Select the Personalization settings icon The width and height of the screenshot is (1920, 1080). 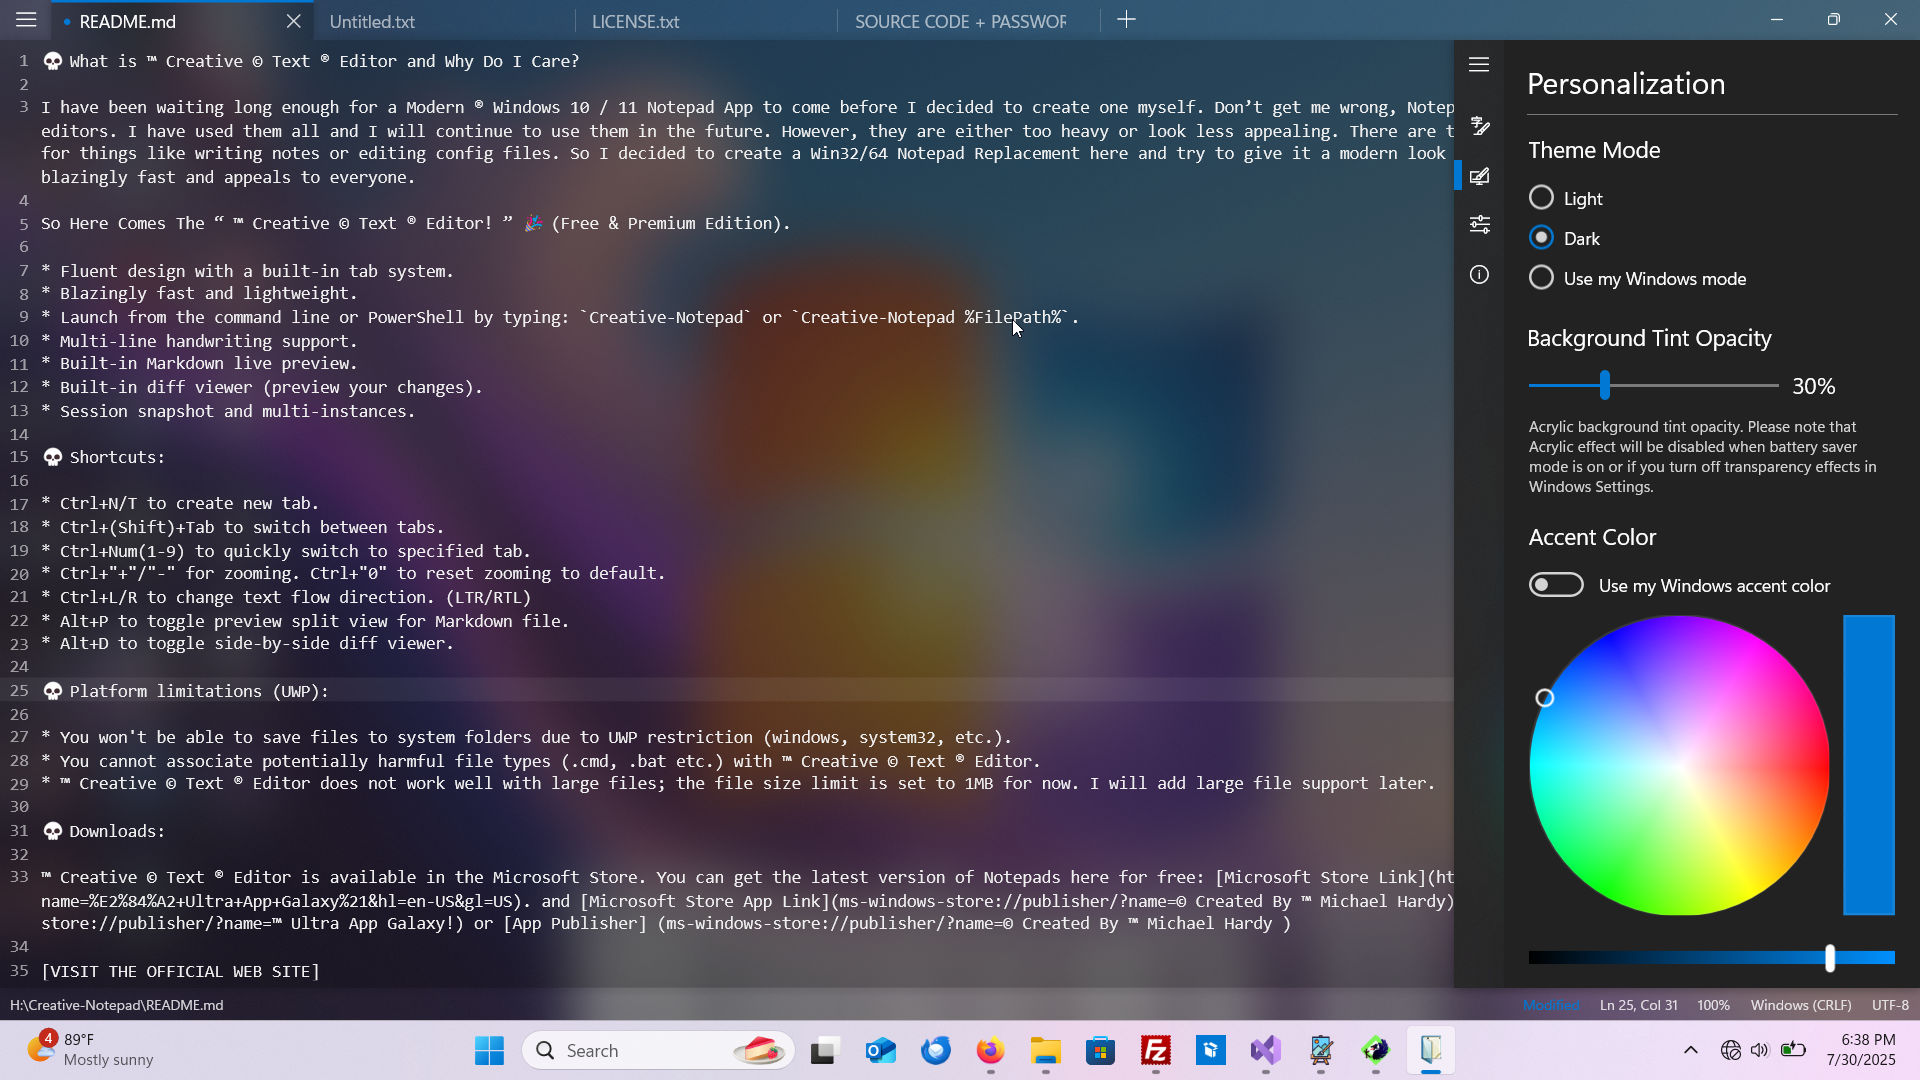[x=1480, y=176]
